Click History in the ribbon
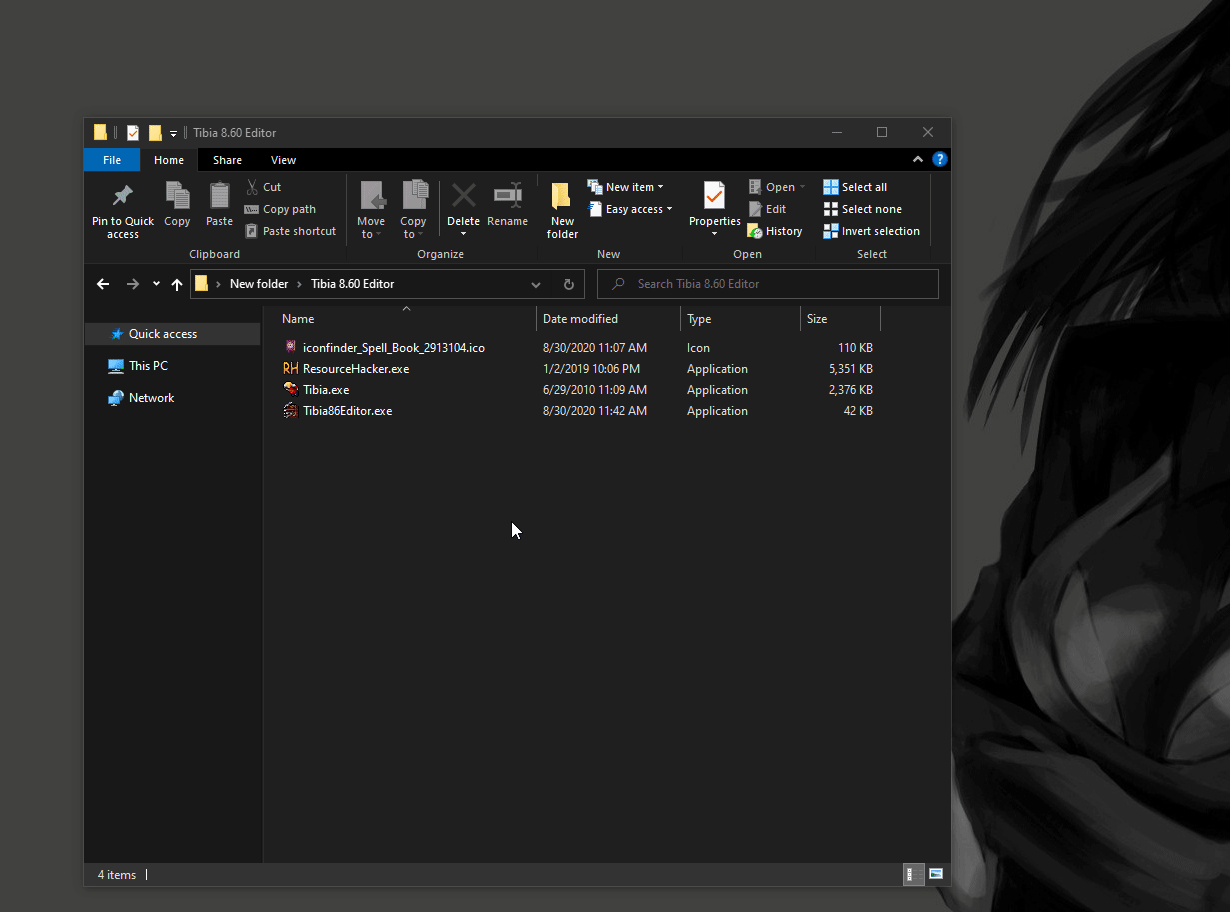Screen dimensions: 1230x912 pyautogui.click(x=775, y=231)
